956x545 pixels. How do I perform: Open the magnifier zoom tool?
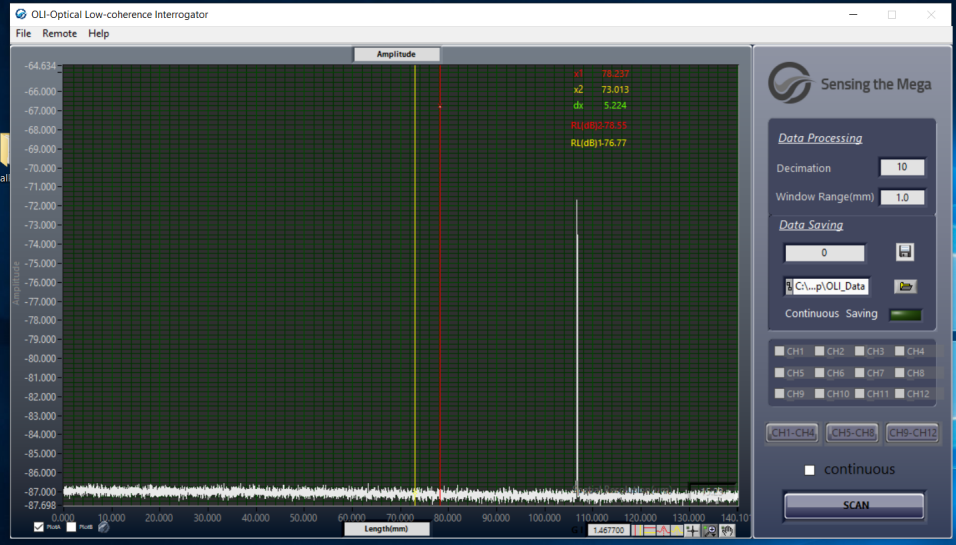coord(710,530)
